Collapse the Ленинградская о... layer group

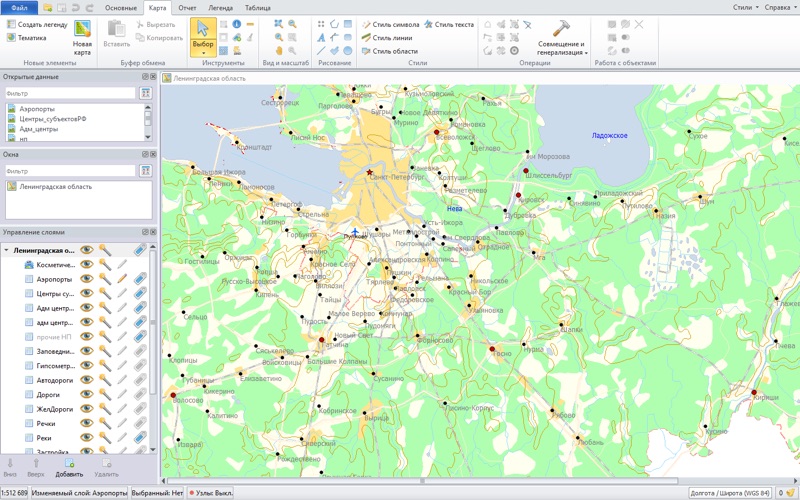(x=7, y=251)
